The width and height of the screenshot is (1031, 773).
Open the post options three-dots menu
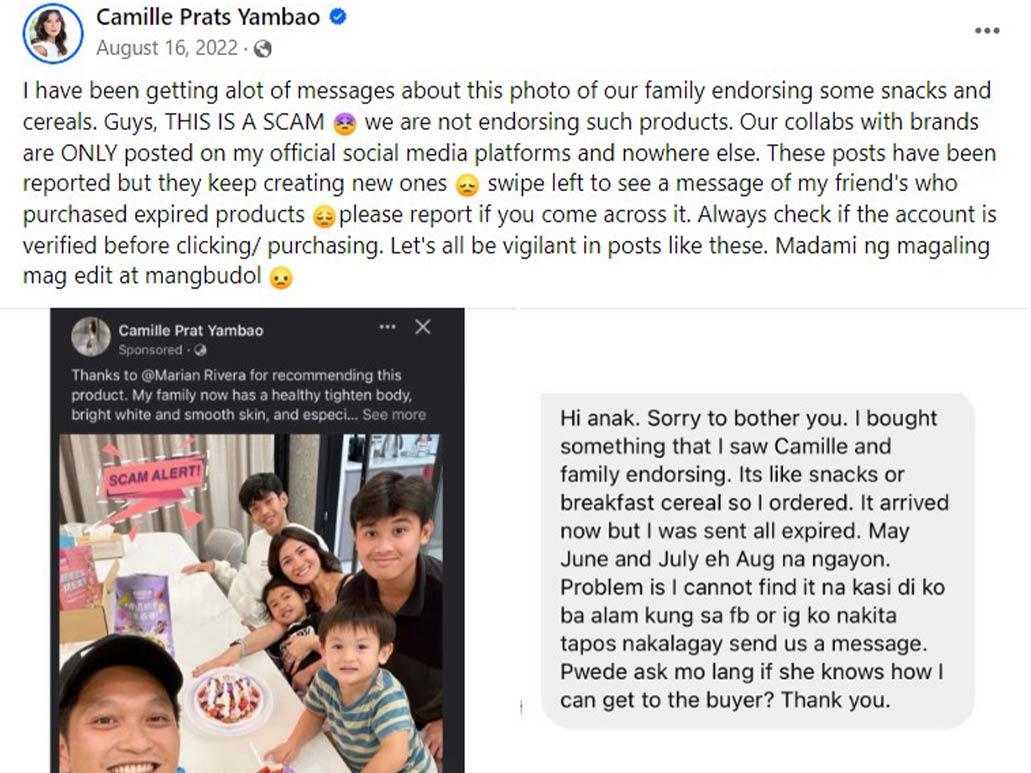pyautogui.click(x=986, y=30)
